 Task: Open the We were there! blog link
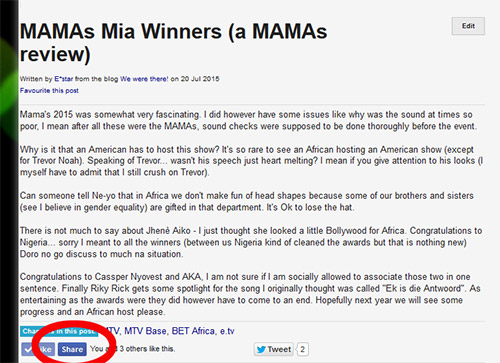pos(144,79)
